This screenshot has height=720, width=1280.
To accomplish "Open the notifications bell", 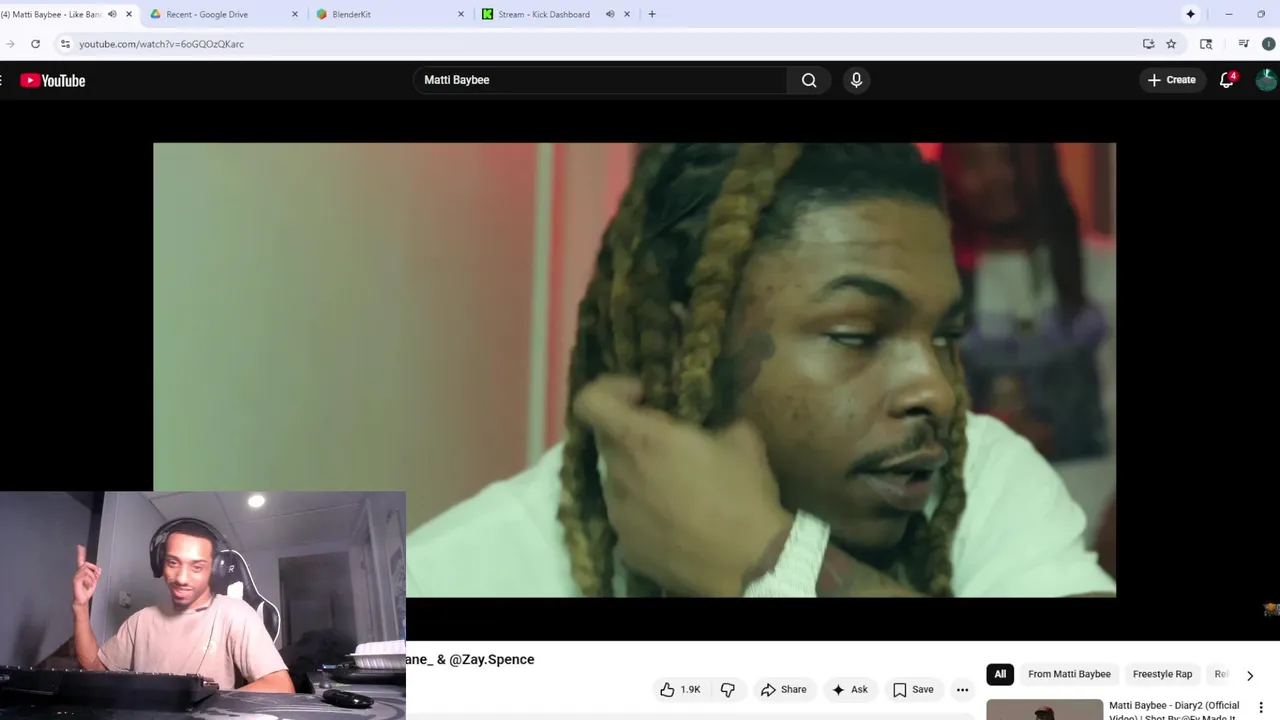I will pyautogui.click(x=1227, y=80).
